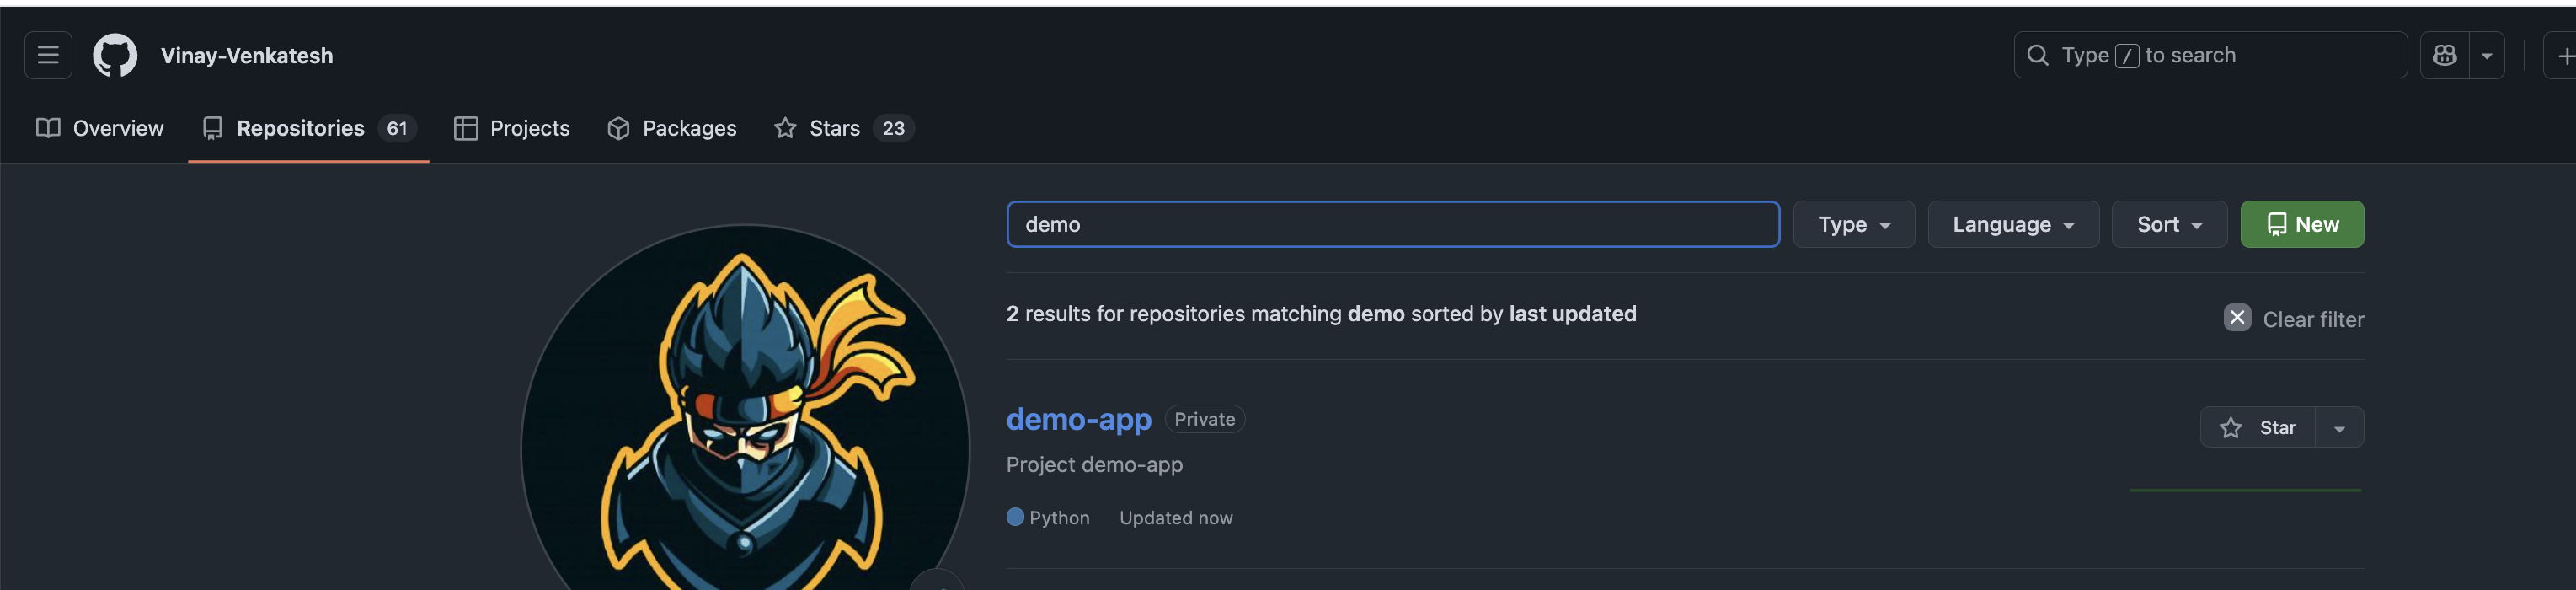Open the Packages tab
Screen dimensions: 2576x590
coord(672,128)
